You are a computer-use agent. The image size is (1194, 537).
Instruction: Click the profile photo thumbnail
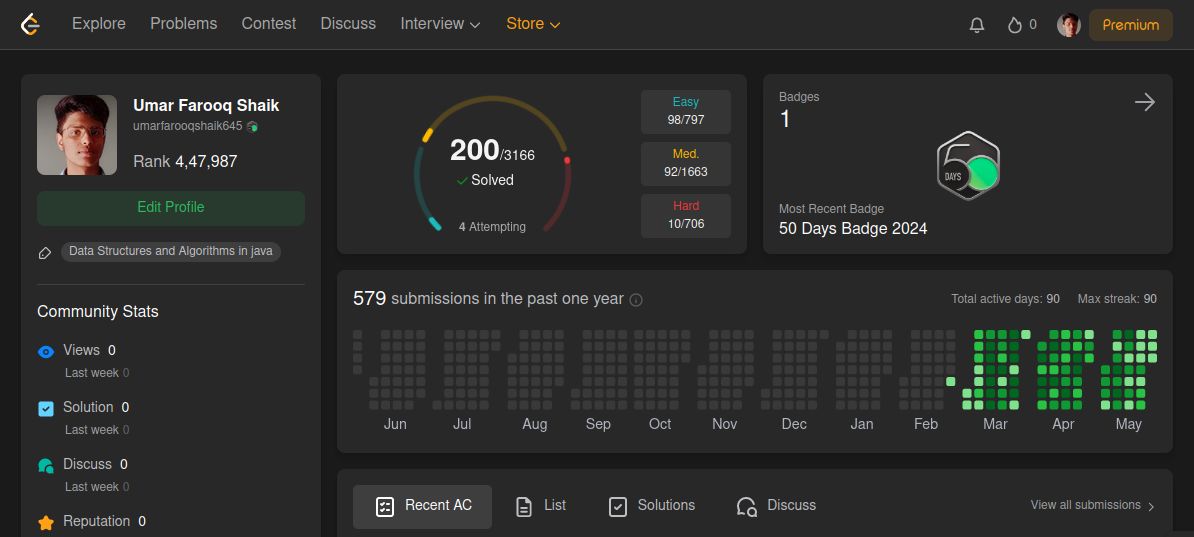pyautogui.click(x=77, y=136)
